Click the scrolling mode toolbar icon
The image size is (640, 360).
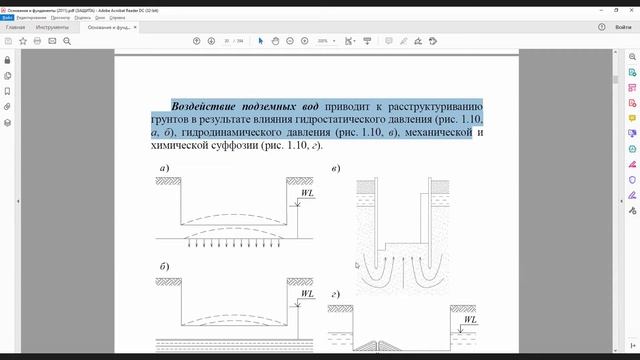[367, 41]
